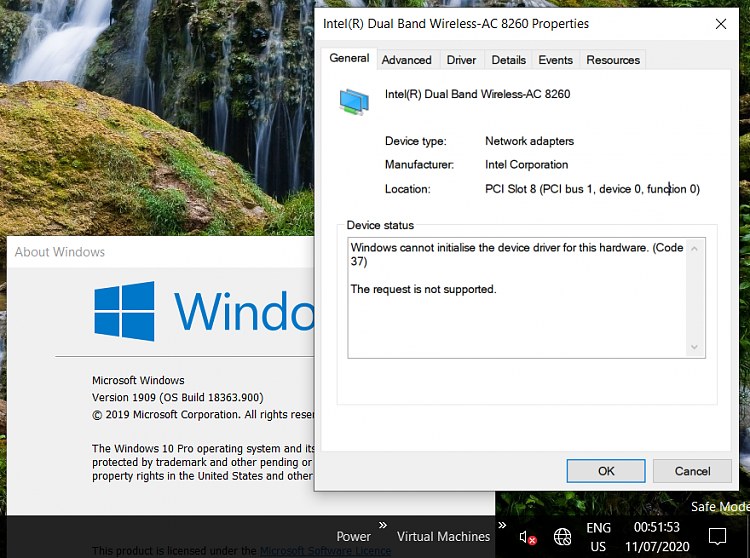
Task: Click the About Windows title bar
Action: coord(160,252)
